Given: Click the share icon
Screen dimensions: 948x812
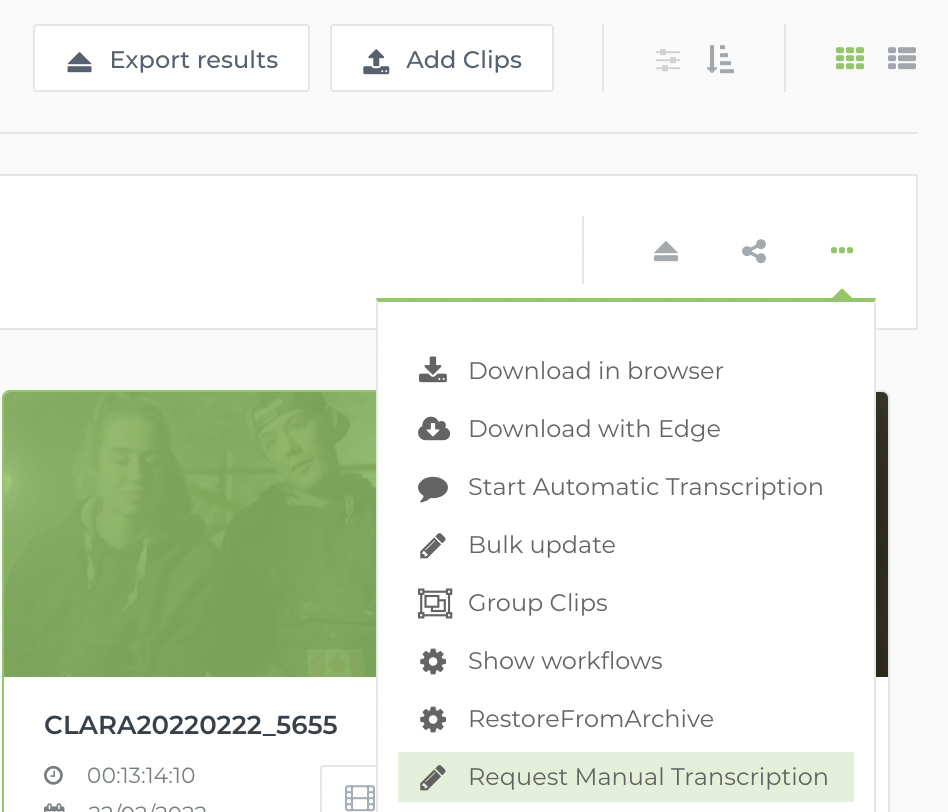Looking at the screenshot, I should (x=754, y=251).
